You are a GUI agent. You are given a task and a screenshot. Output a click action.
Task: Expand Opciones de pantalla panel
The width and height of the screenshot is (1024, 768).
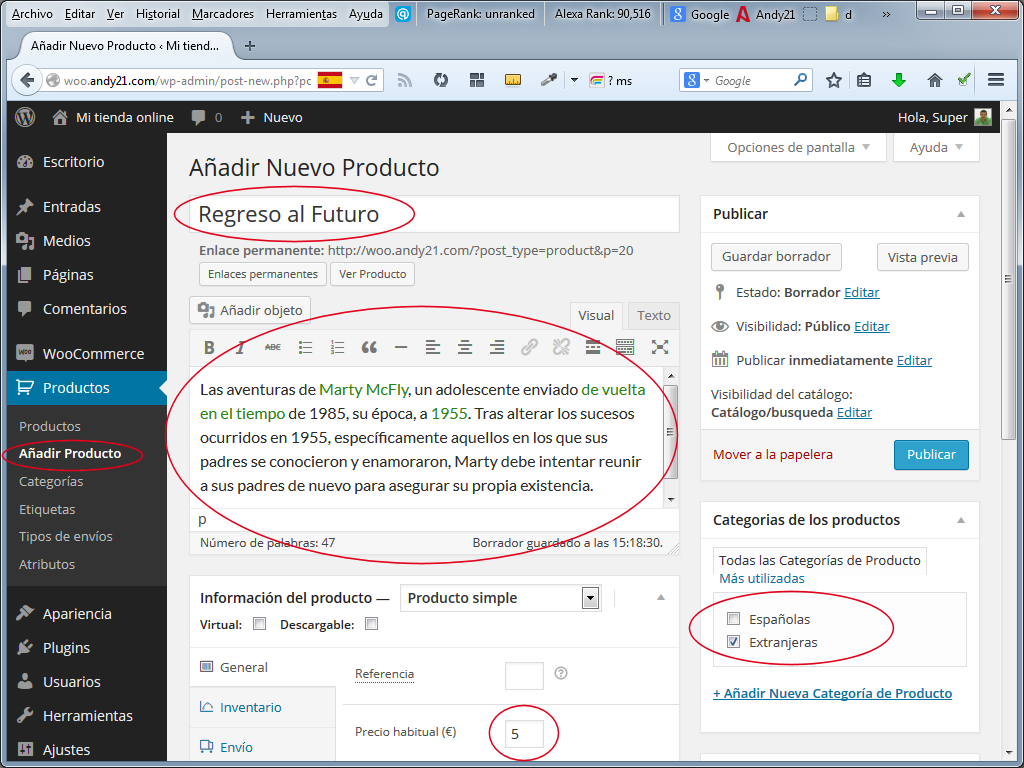pos(798,148)
